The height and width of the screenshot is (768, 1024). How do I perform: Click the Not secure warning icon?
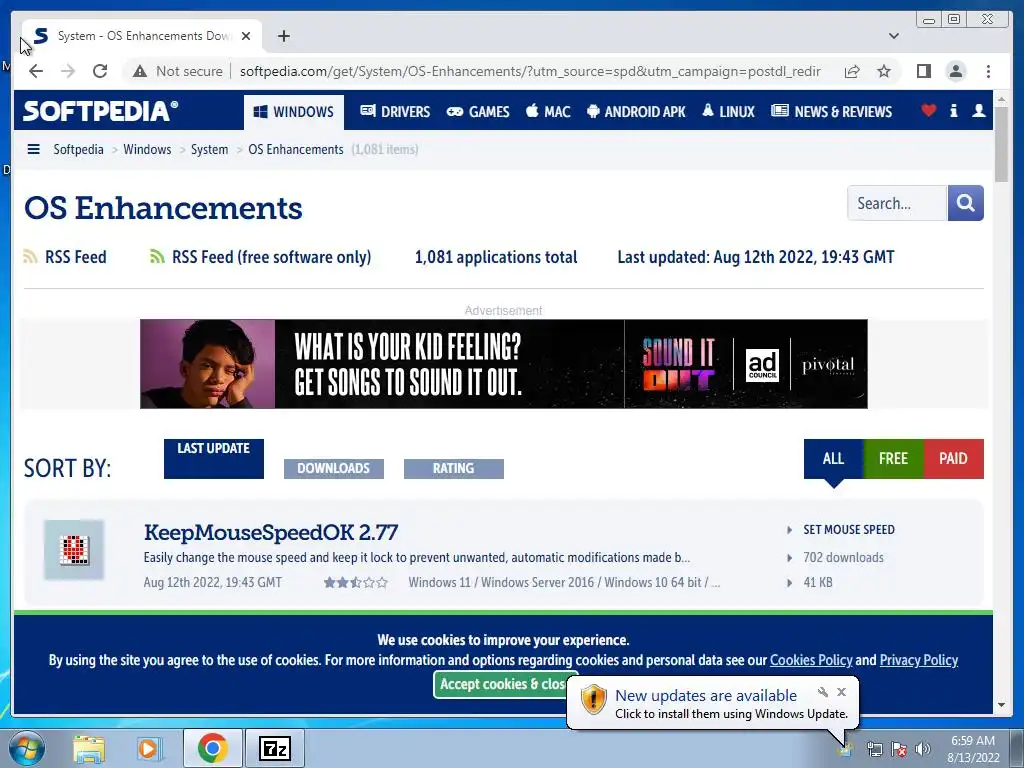tap(140, 71)
